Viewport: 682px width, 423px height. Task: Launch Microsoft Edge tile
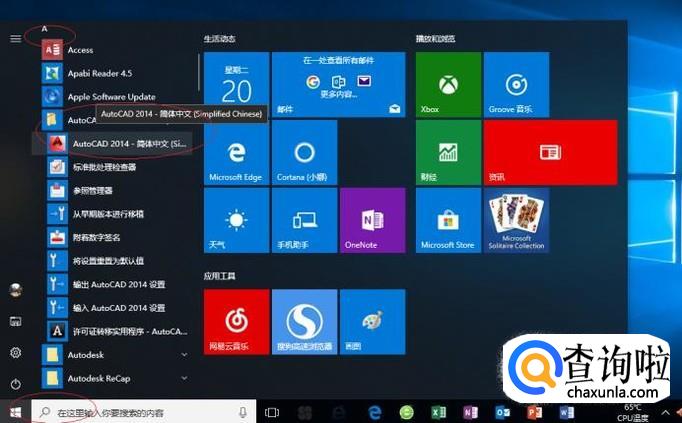pos(236,153)
